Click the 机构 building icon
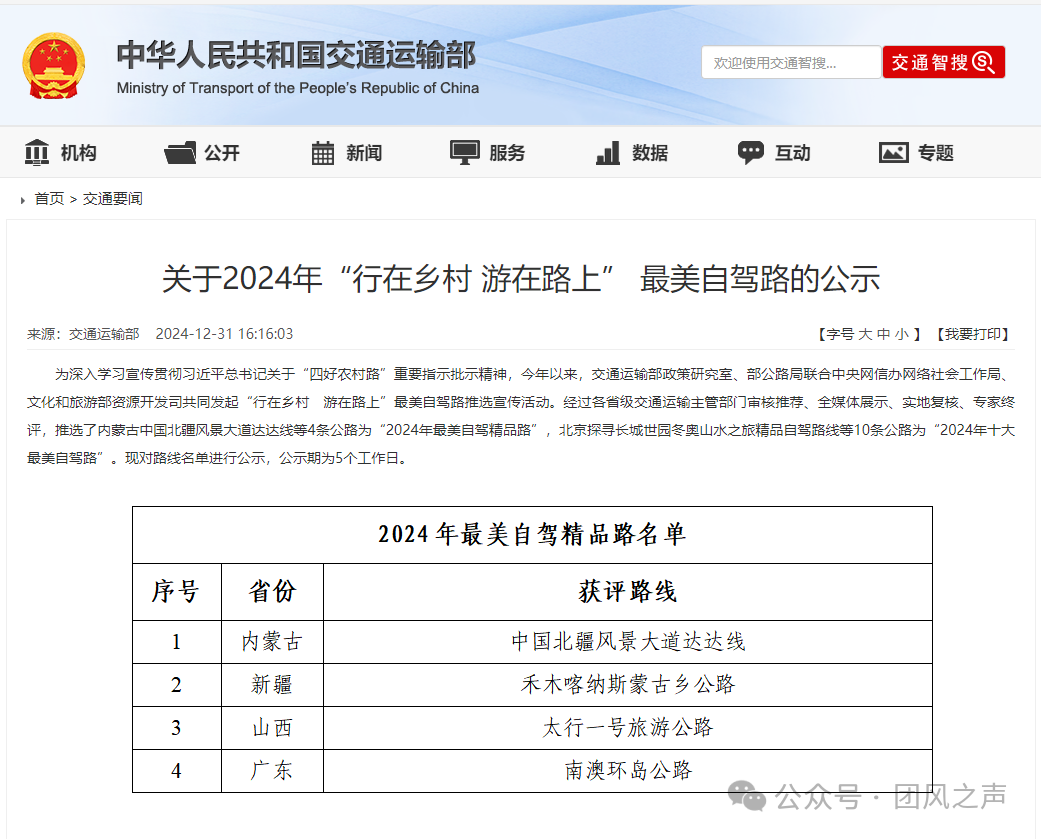1041x839 pixels. tap(37, 153)
